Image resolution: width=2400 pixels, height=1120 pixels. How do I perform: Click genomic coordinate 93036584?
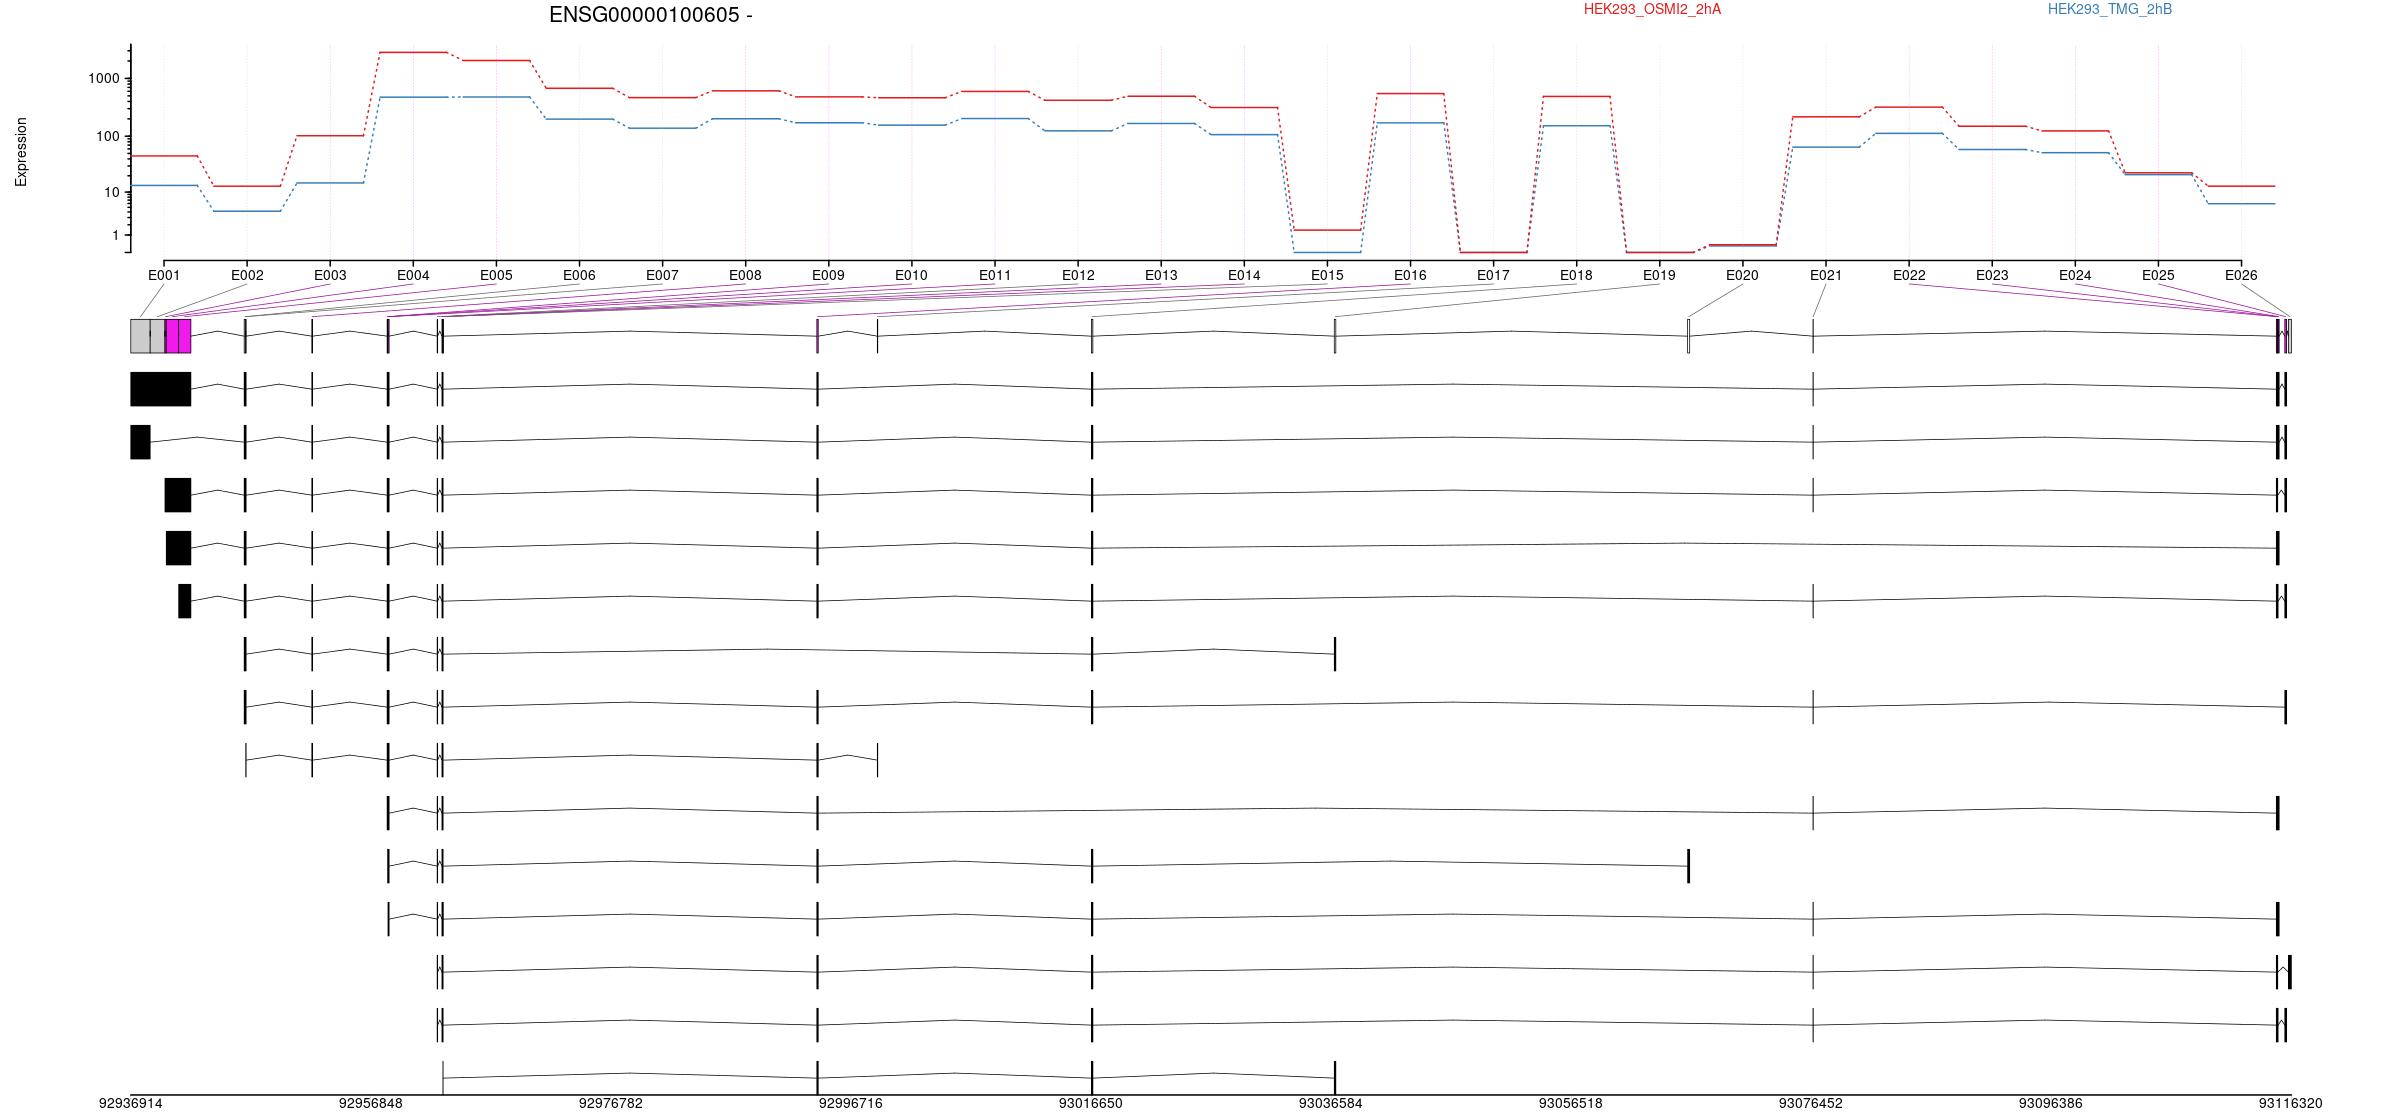(1330, 1104)
